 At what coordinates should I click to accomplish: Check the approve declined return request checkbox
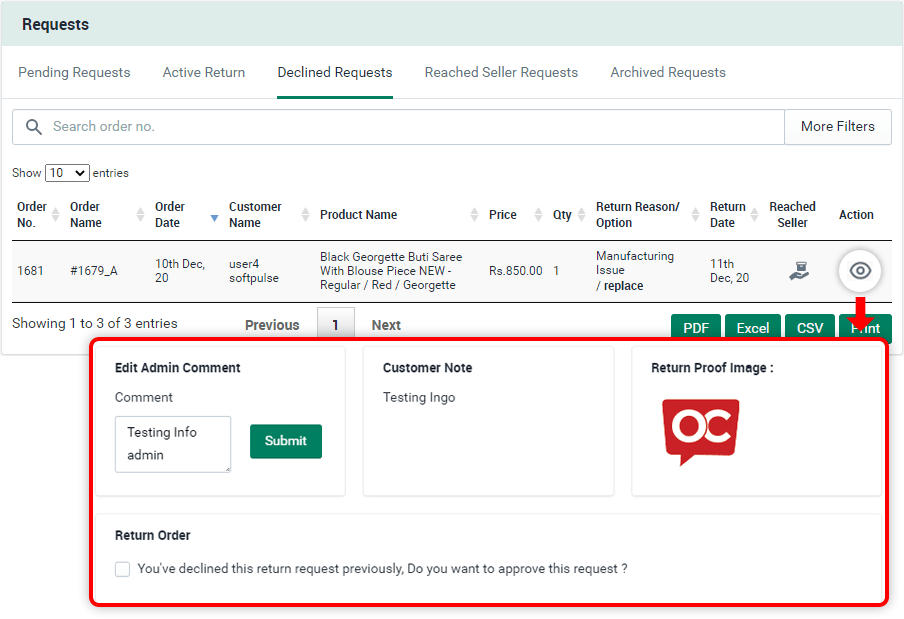pyautogui.click(x=122, y=569)
